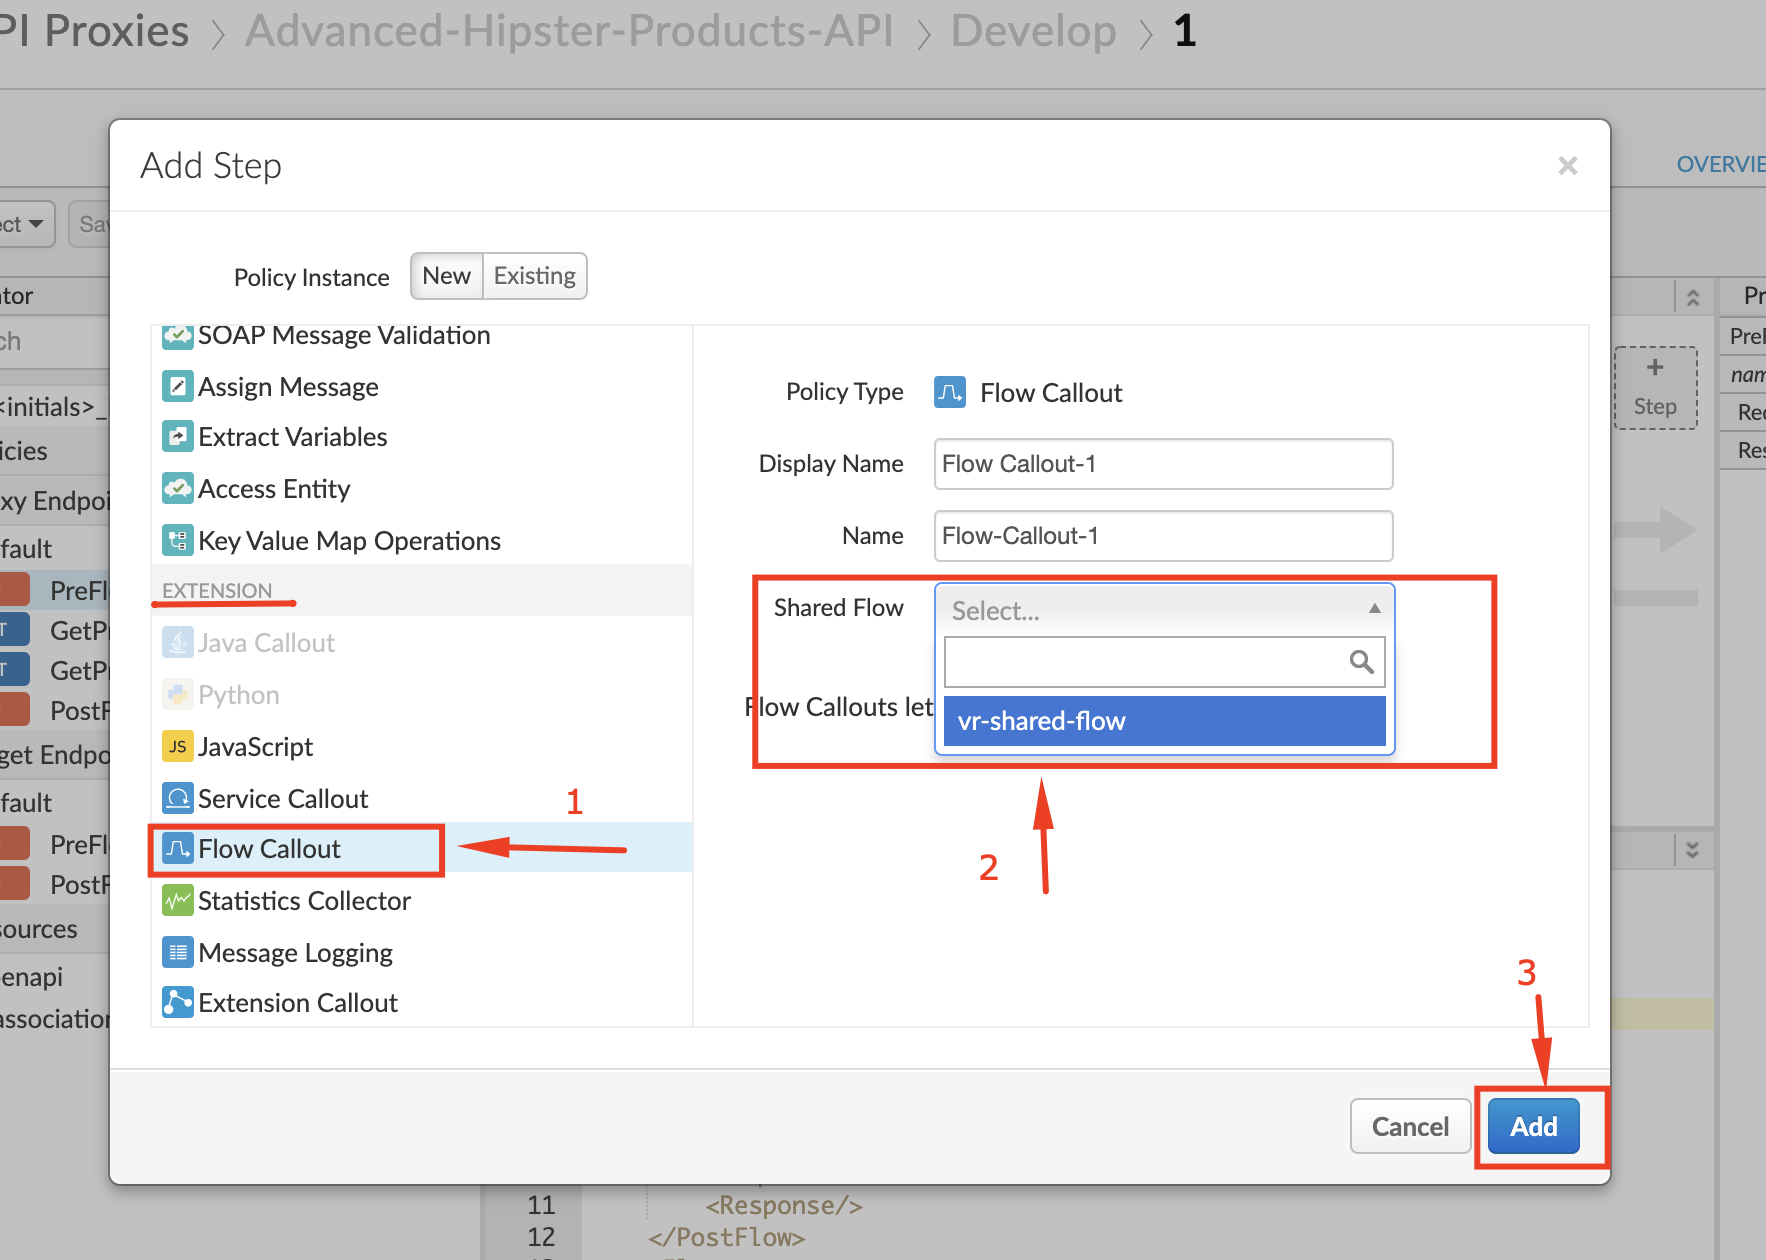Select Access Entity policy
Image resolution: width=1766 pixels, height=1260 pixels.
coord(274,489)
